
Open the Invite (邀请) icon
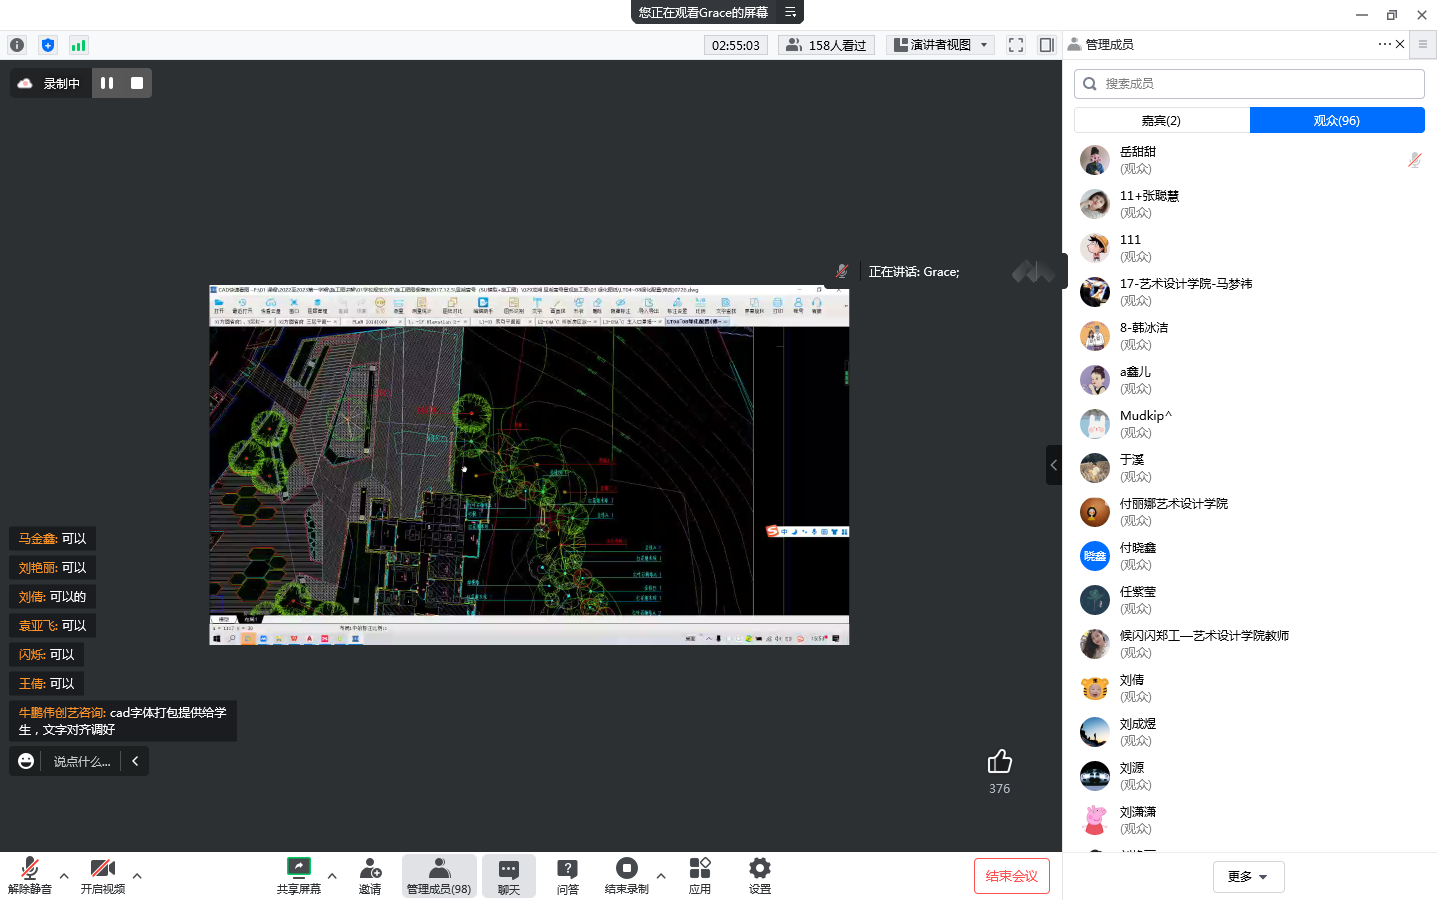[x=370, y=875]
